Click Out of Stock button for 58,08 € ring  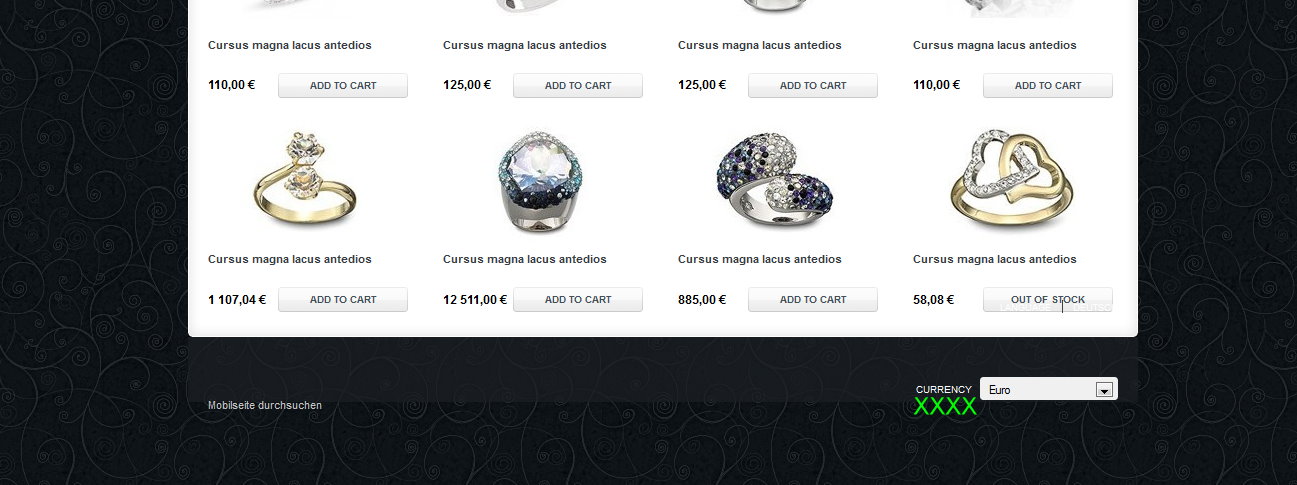coord(1048,299)
